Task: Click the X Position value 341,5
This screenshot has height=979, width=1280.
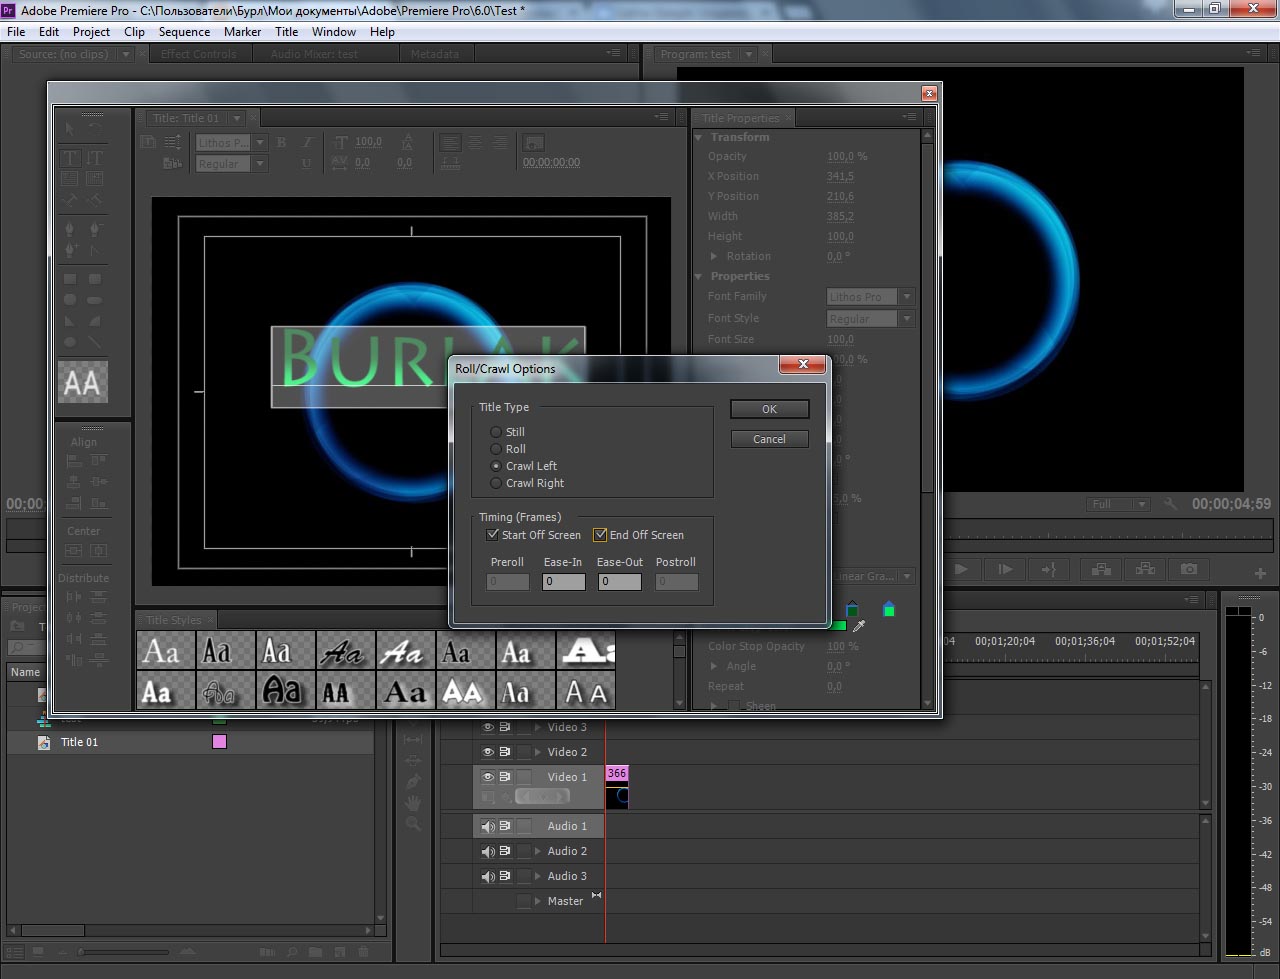Action: (840, 177)
